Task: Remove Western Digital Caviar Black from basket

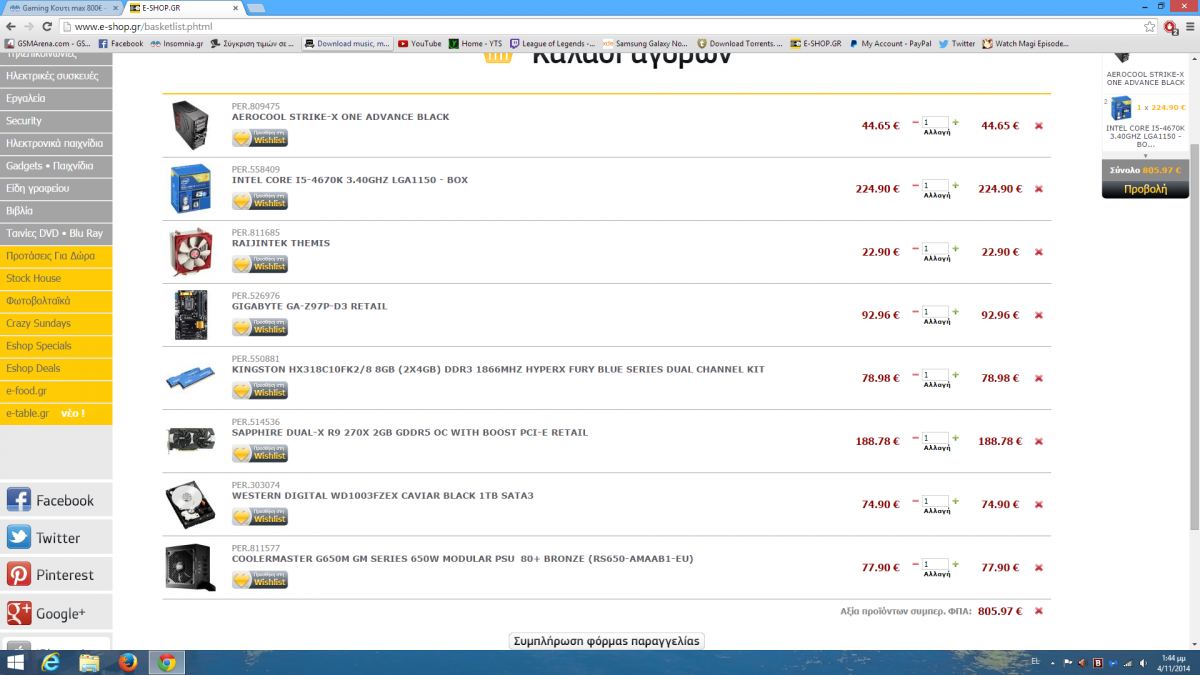Action: (1039, 504)
